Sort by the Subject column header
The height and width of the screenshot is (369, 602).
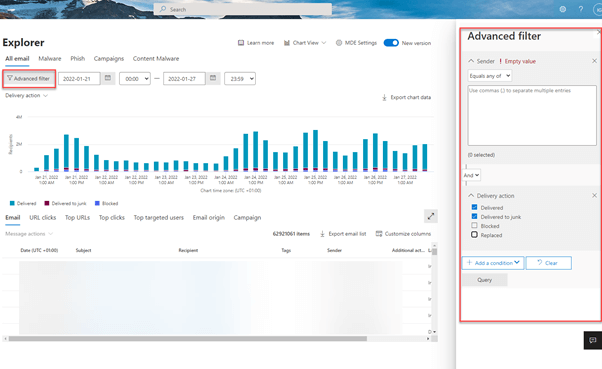83,250
